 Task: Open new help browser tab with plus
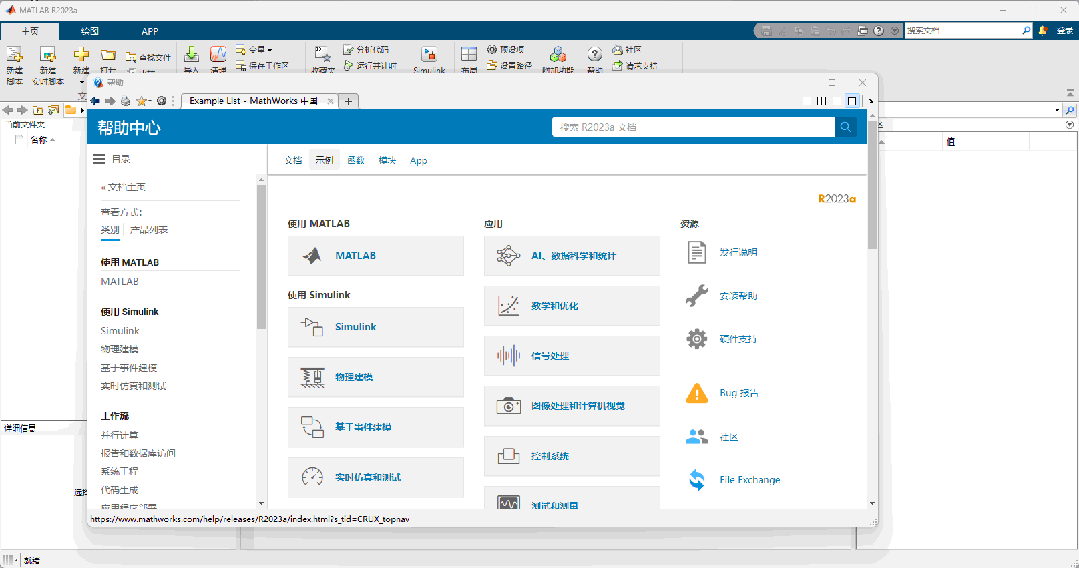click(348, 101)
